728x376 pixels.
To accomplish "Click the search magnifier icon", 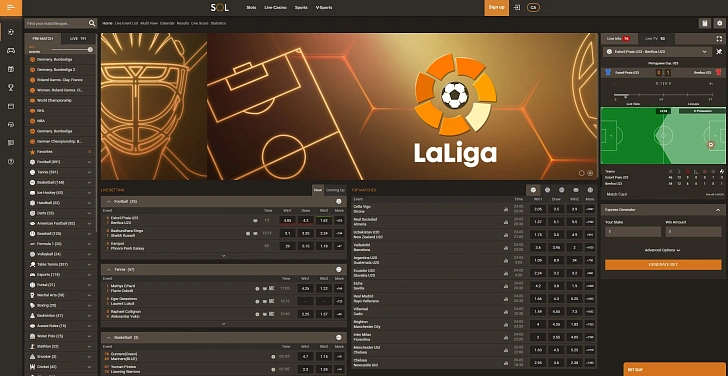I will click(92, 23).
